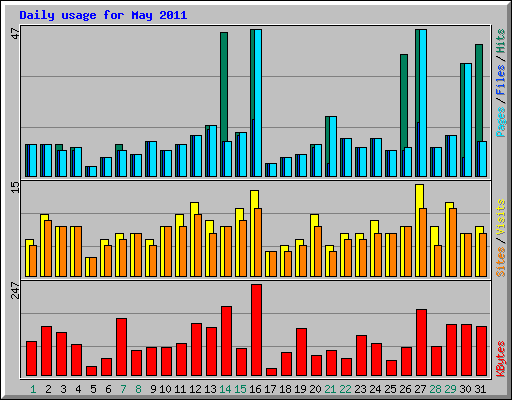Screen dimensions: 512x400
Task: Click green day label '15'
Action: coord(240,389)
